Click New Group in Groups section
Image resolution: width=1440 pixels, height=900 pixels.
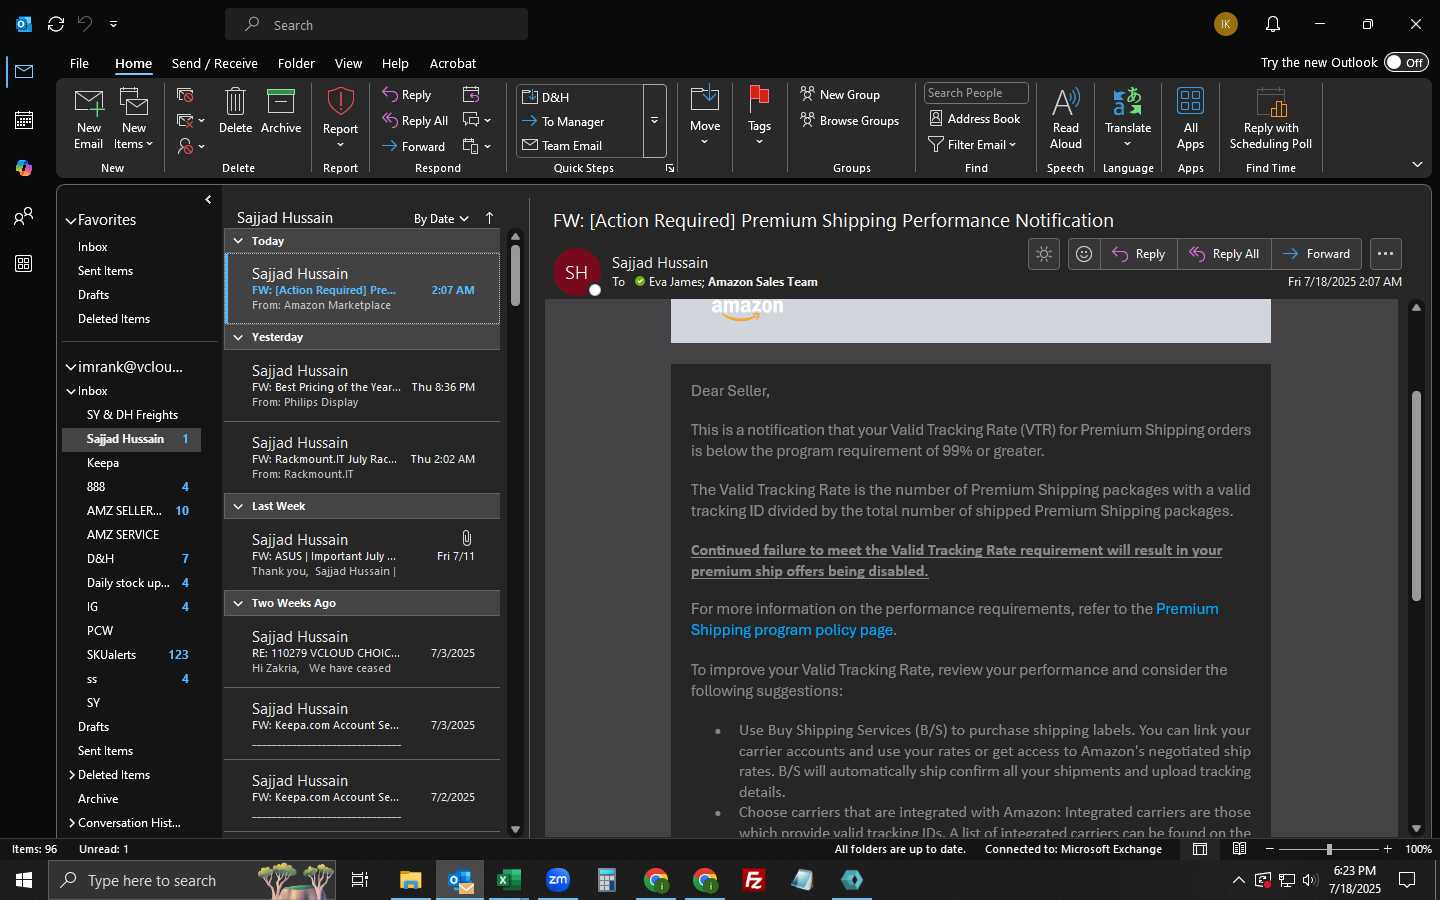point(840,94)
